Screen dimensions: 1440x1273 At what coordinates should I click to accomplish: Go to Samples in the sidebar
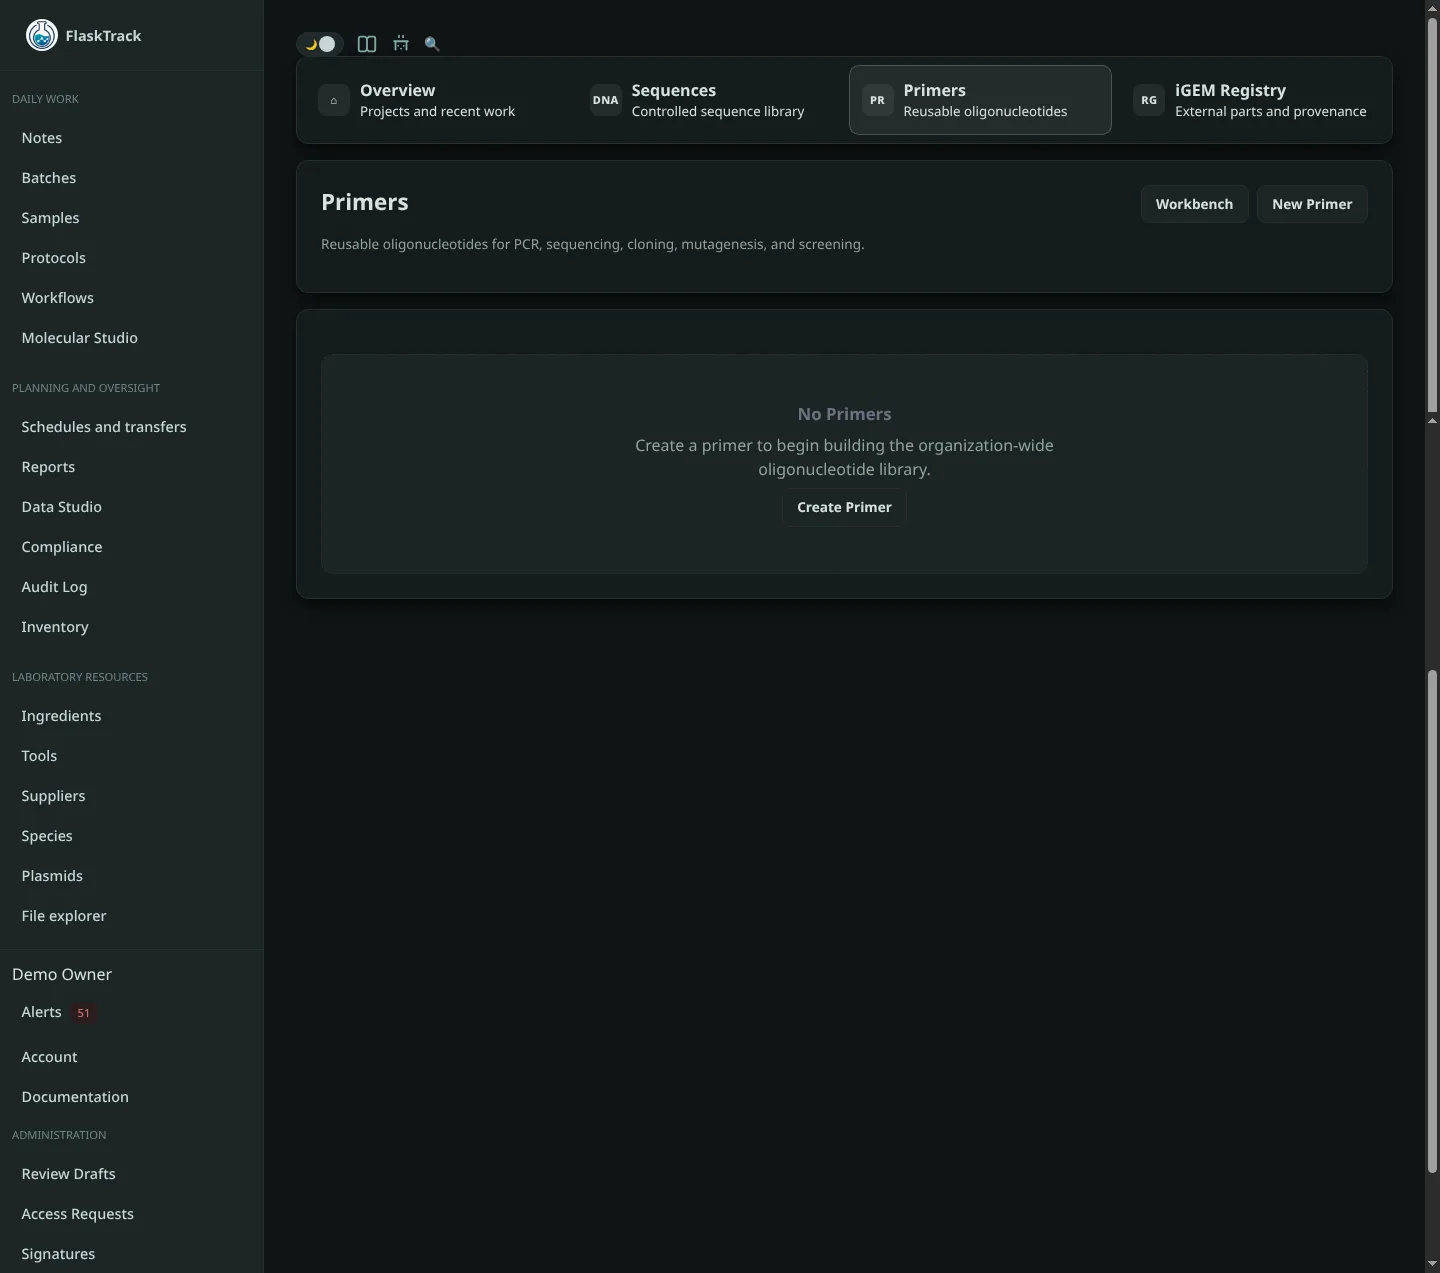click(132, 218)
